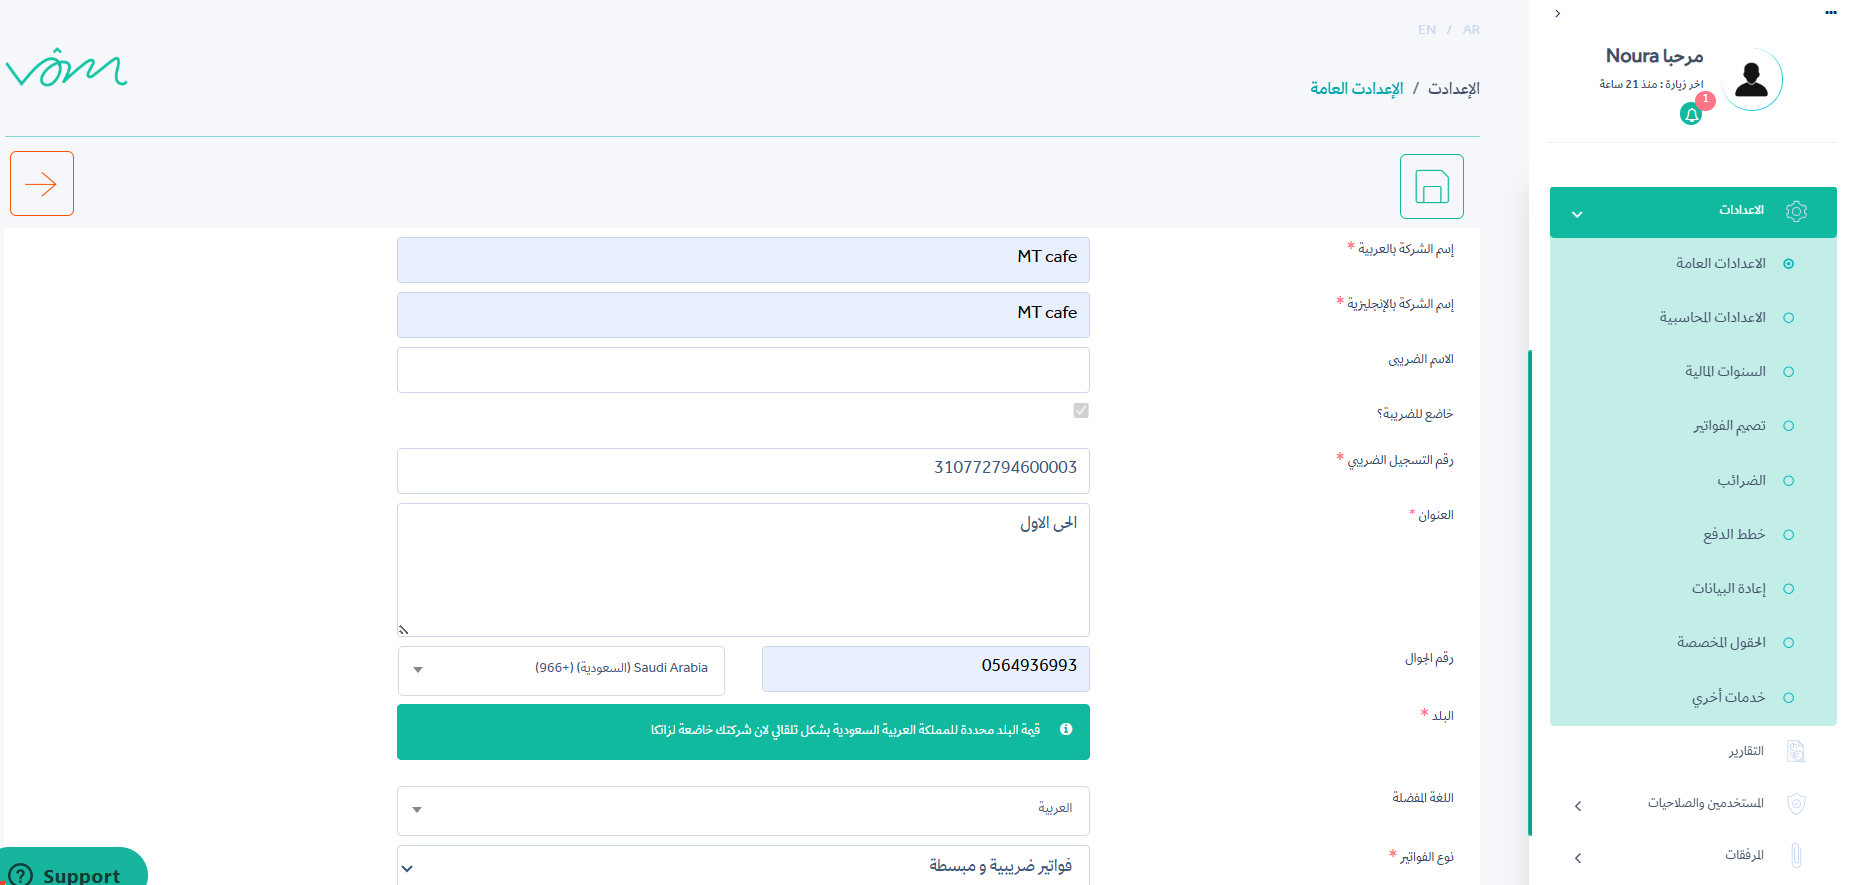Viewport: 1853px width, 885px height.
Task: Click the three-dots menu at top right
Action: point(1830,13)
